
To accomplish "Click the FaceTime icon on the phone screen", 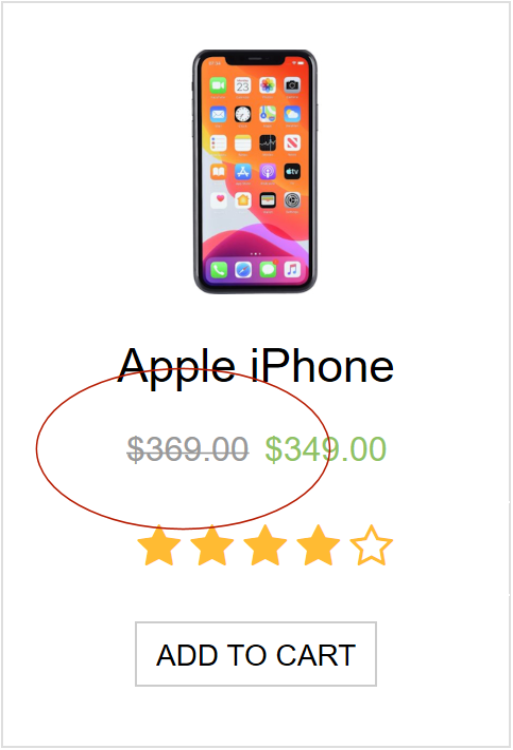I will pyautogui.click(x=218, y=86).
